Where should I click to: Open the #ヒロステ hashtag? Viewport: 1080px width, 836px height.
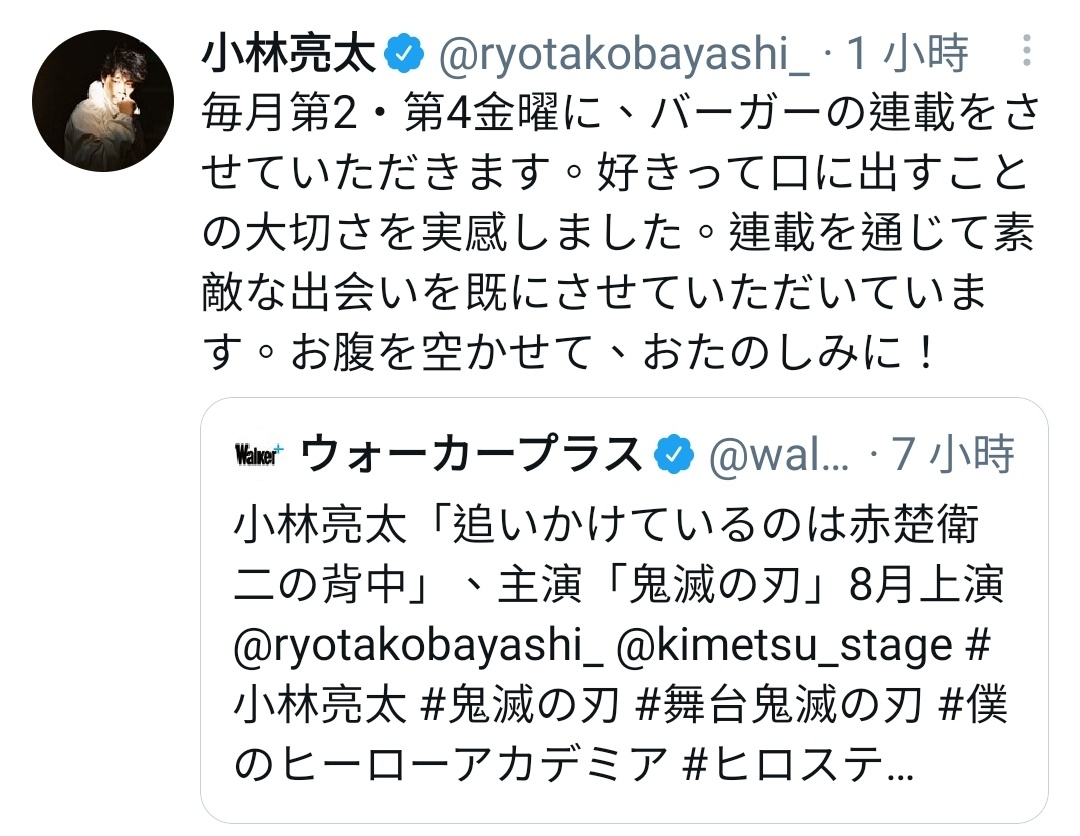(x=797, y=766)
